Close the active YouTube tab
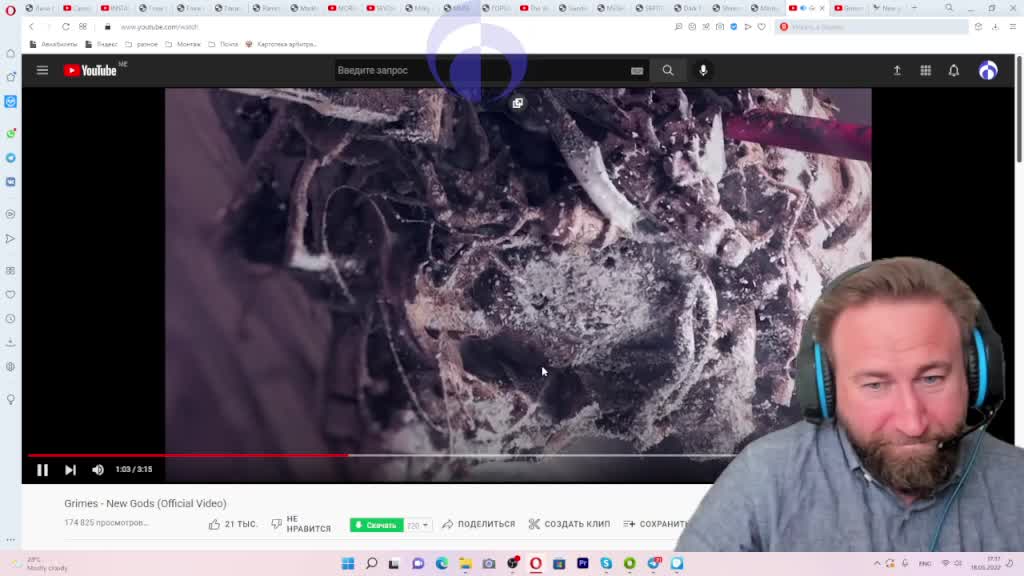Screen dimensions: 1024x576 [822, 8]
